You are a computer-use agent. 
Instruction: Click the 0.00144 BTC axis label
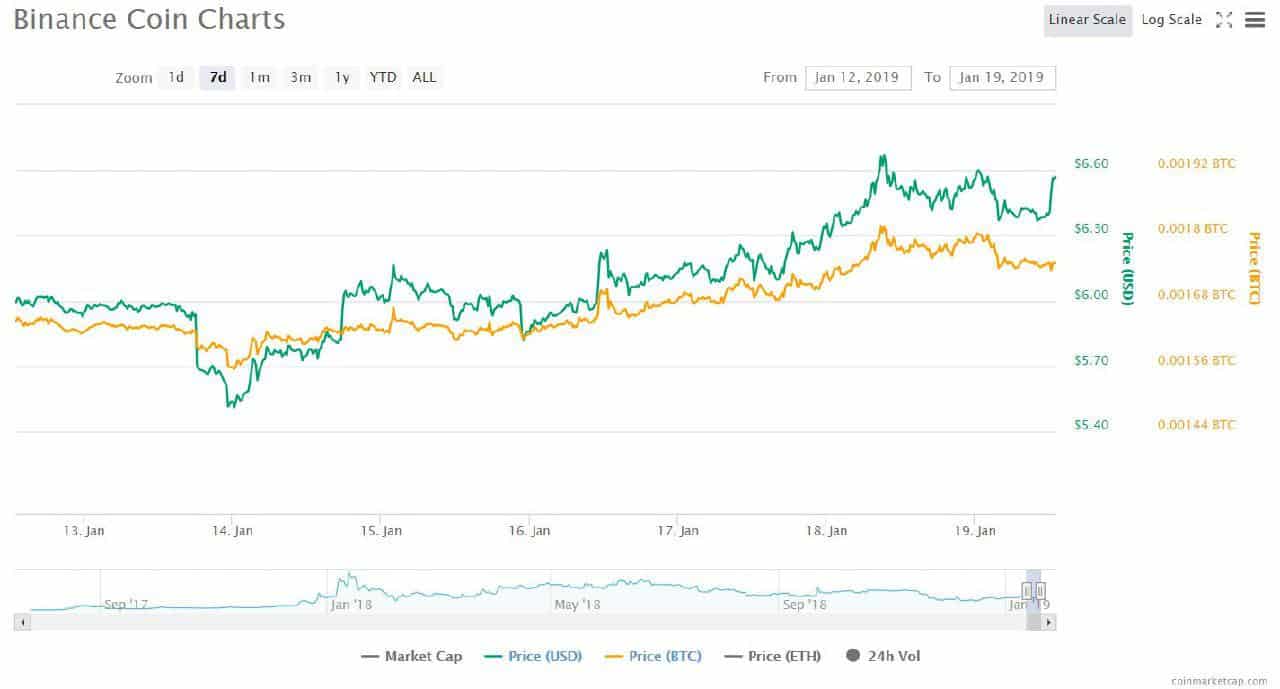[x=1197, y=425]
